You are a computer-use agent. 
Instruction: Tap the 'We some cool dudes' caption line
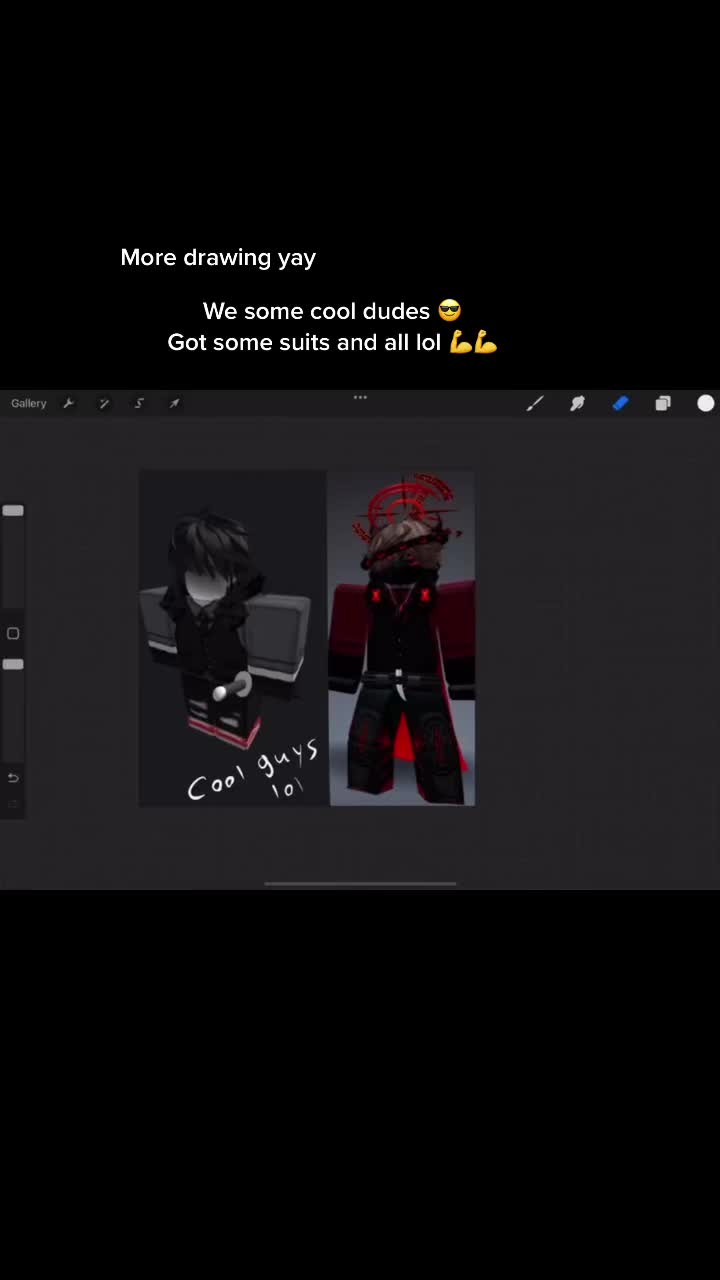pyautogui.click(x=332, y=311)
